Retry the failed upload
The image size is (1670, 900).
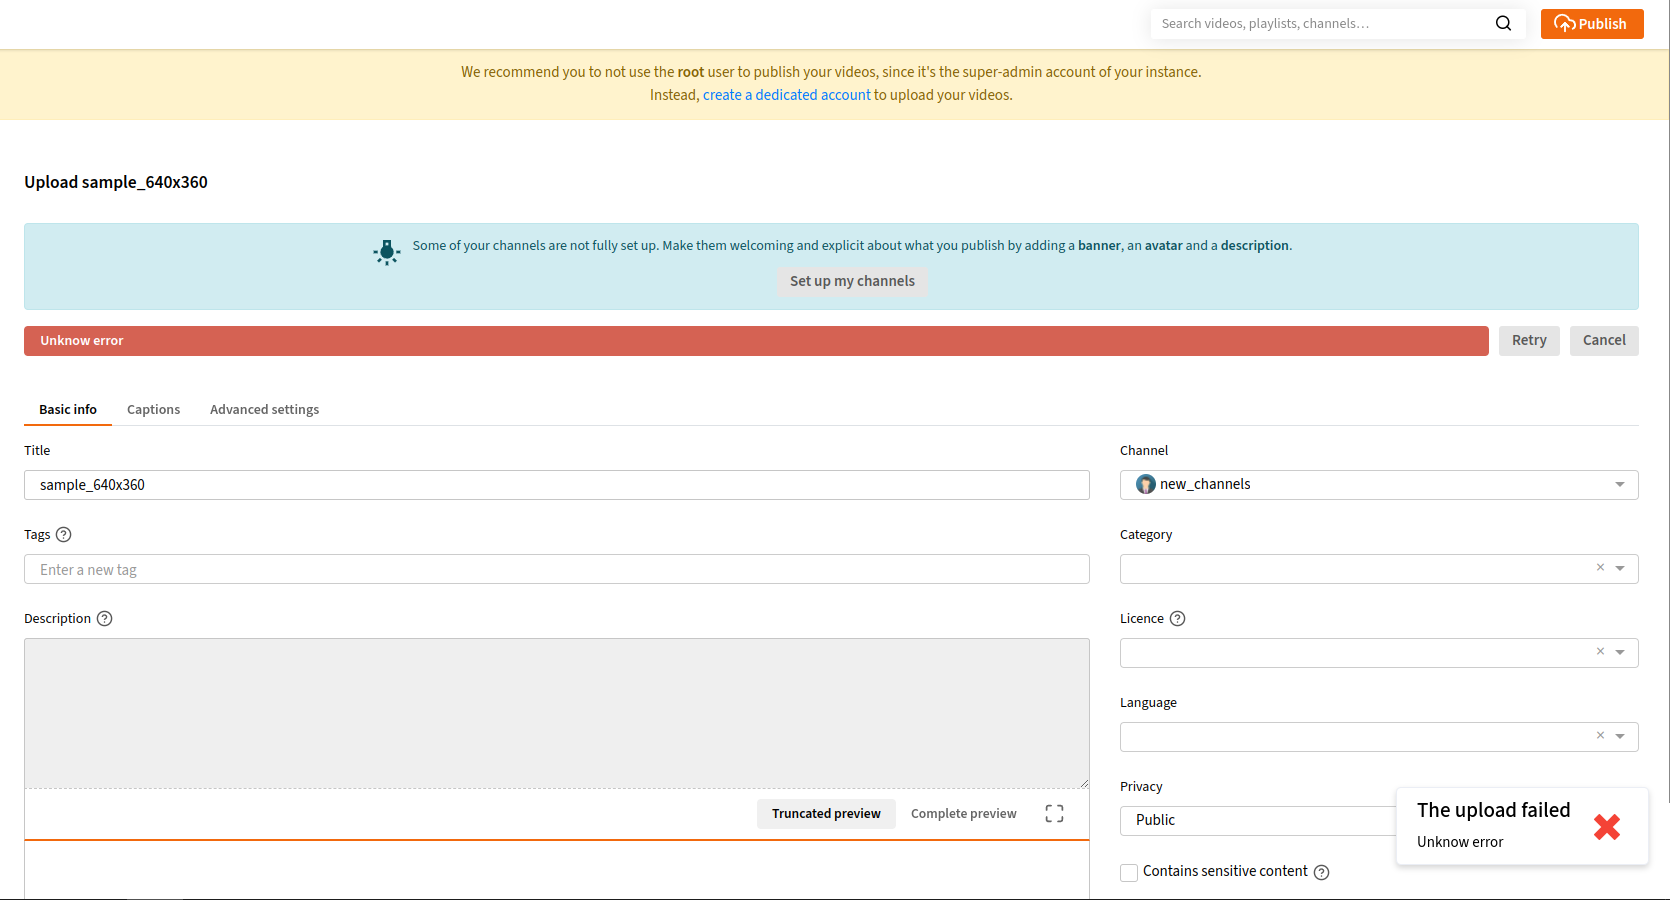(x=1529, y=340)
